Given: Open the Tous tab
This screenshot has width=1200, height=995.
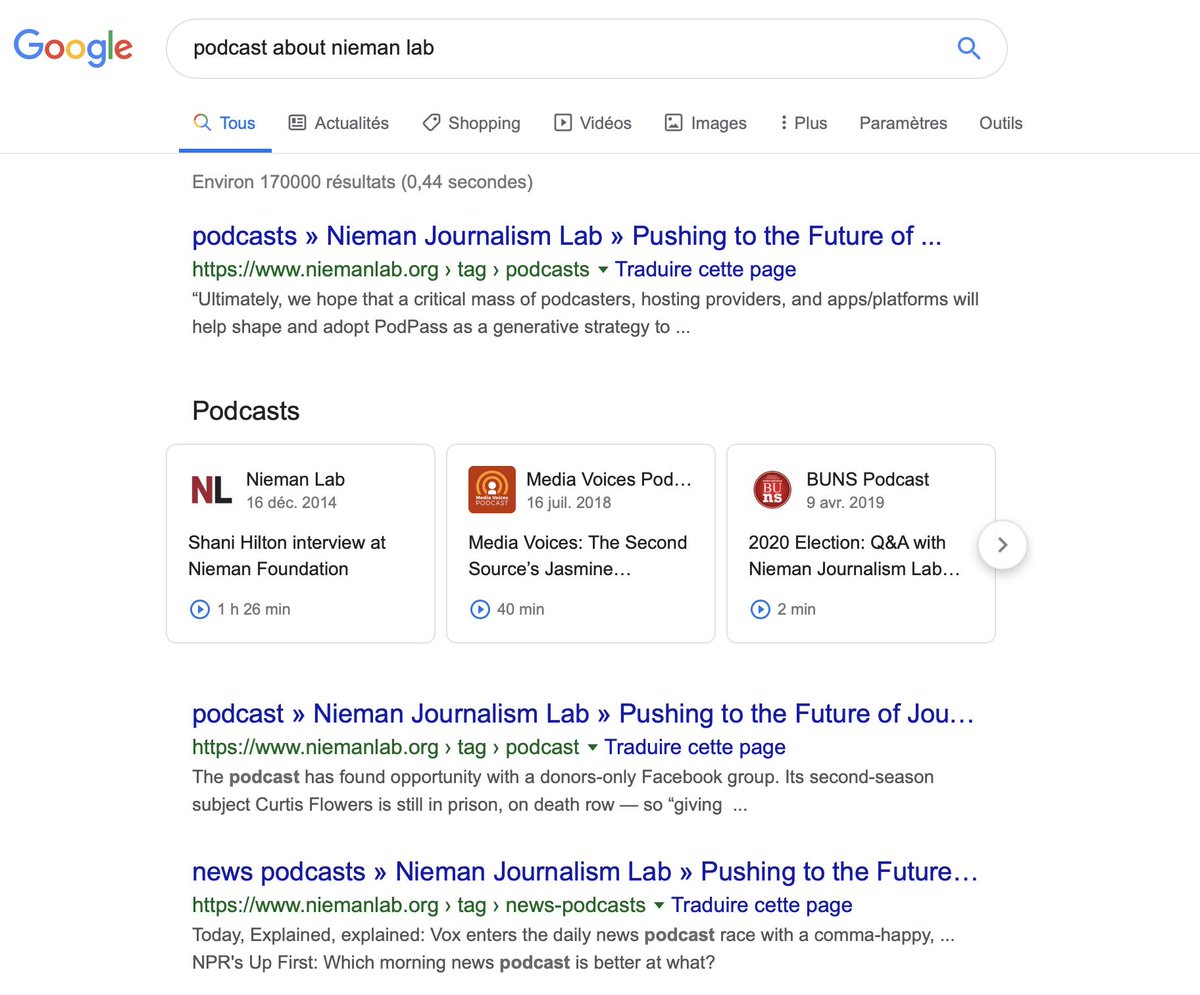Looking at the screenshot, I should click(225, 123).
